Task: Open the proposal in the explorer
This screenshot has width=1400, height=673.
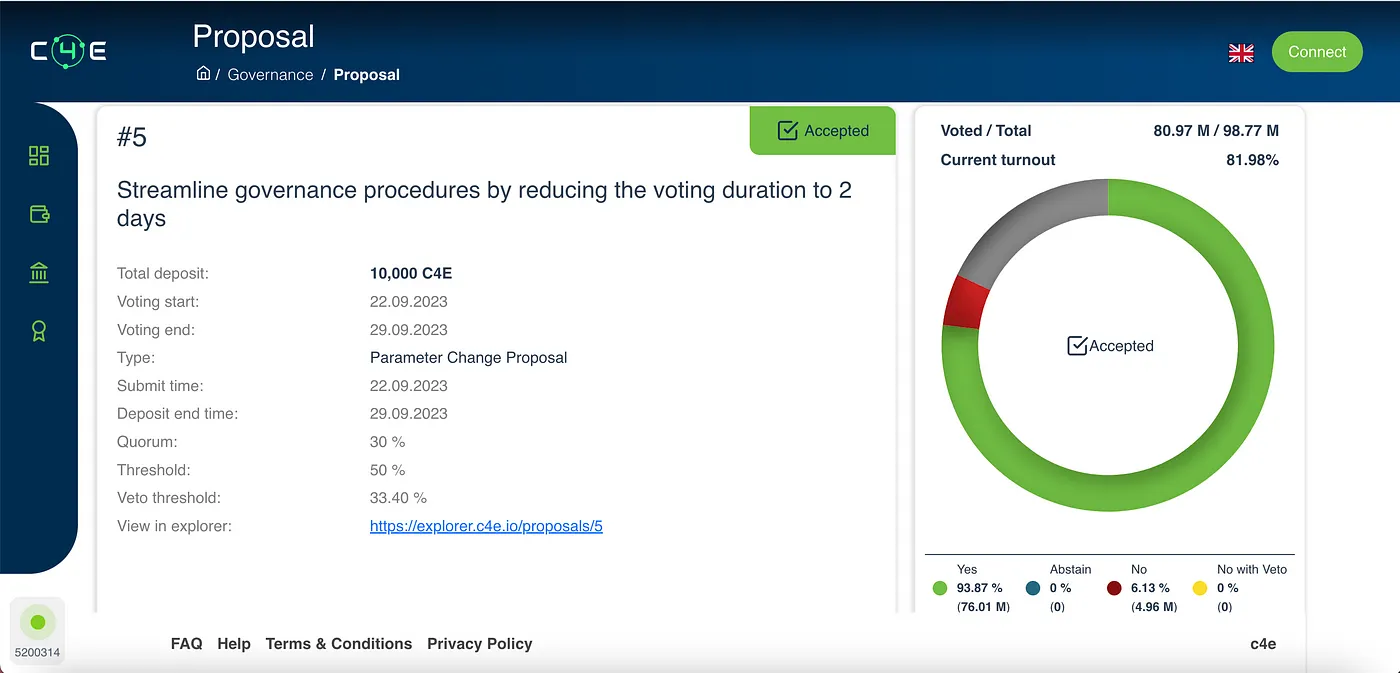Action: pos(486,526)
